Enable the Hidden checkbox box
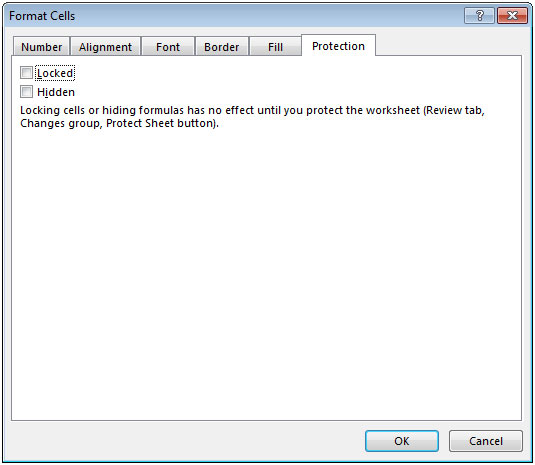This screenshot has height=465, width=535. pos(26,92)
